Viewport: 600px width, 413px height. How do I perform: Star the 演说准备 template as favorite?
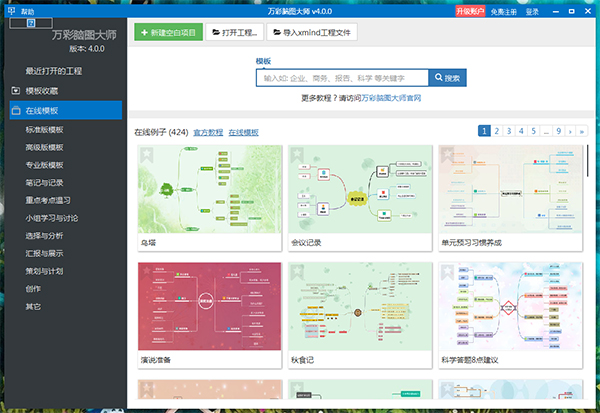point(147,273)
